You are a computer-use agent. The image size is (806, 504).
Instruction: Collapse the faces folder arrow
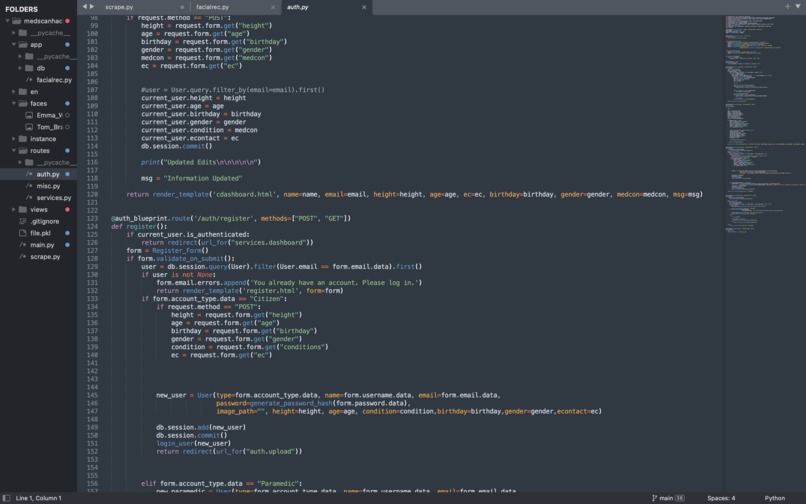click(14, 103)
